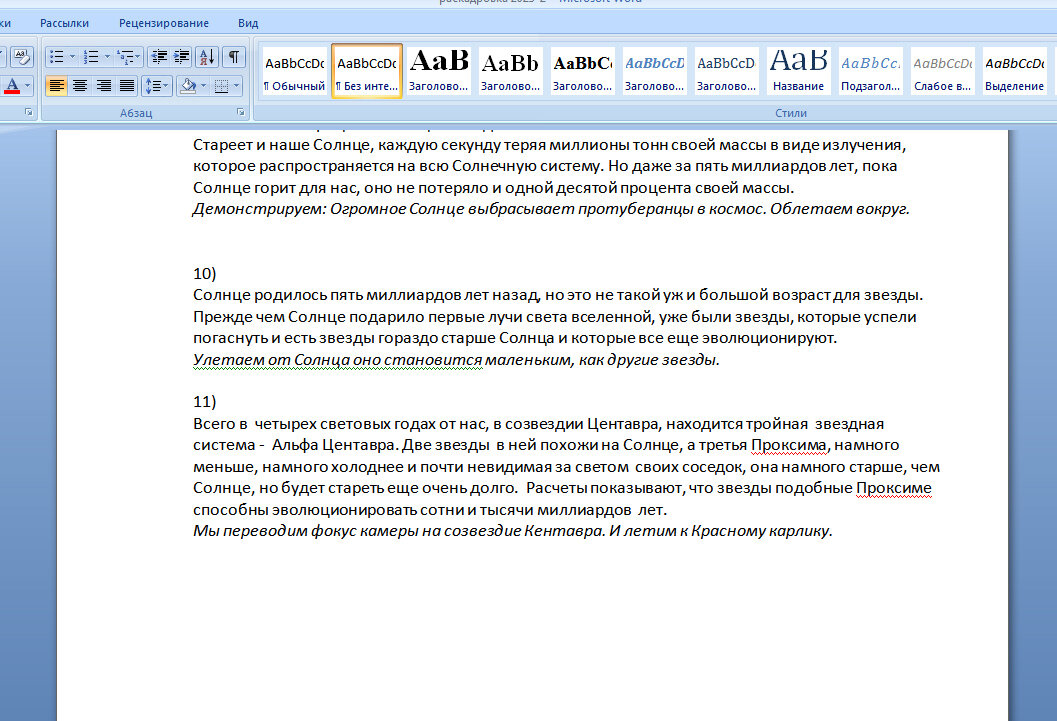Image resolution: width=1057 pixels, height=721 pixels.
Task: Apply the Подзаголовок subtitle style
Action: [871, 70]
